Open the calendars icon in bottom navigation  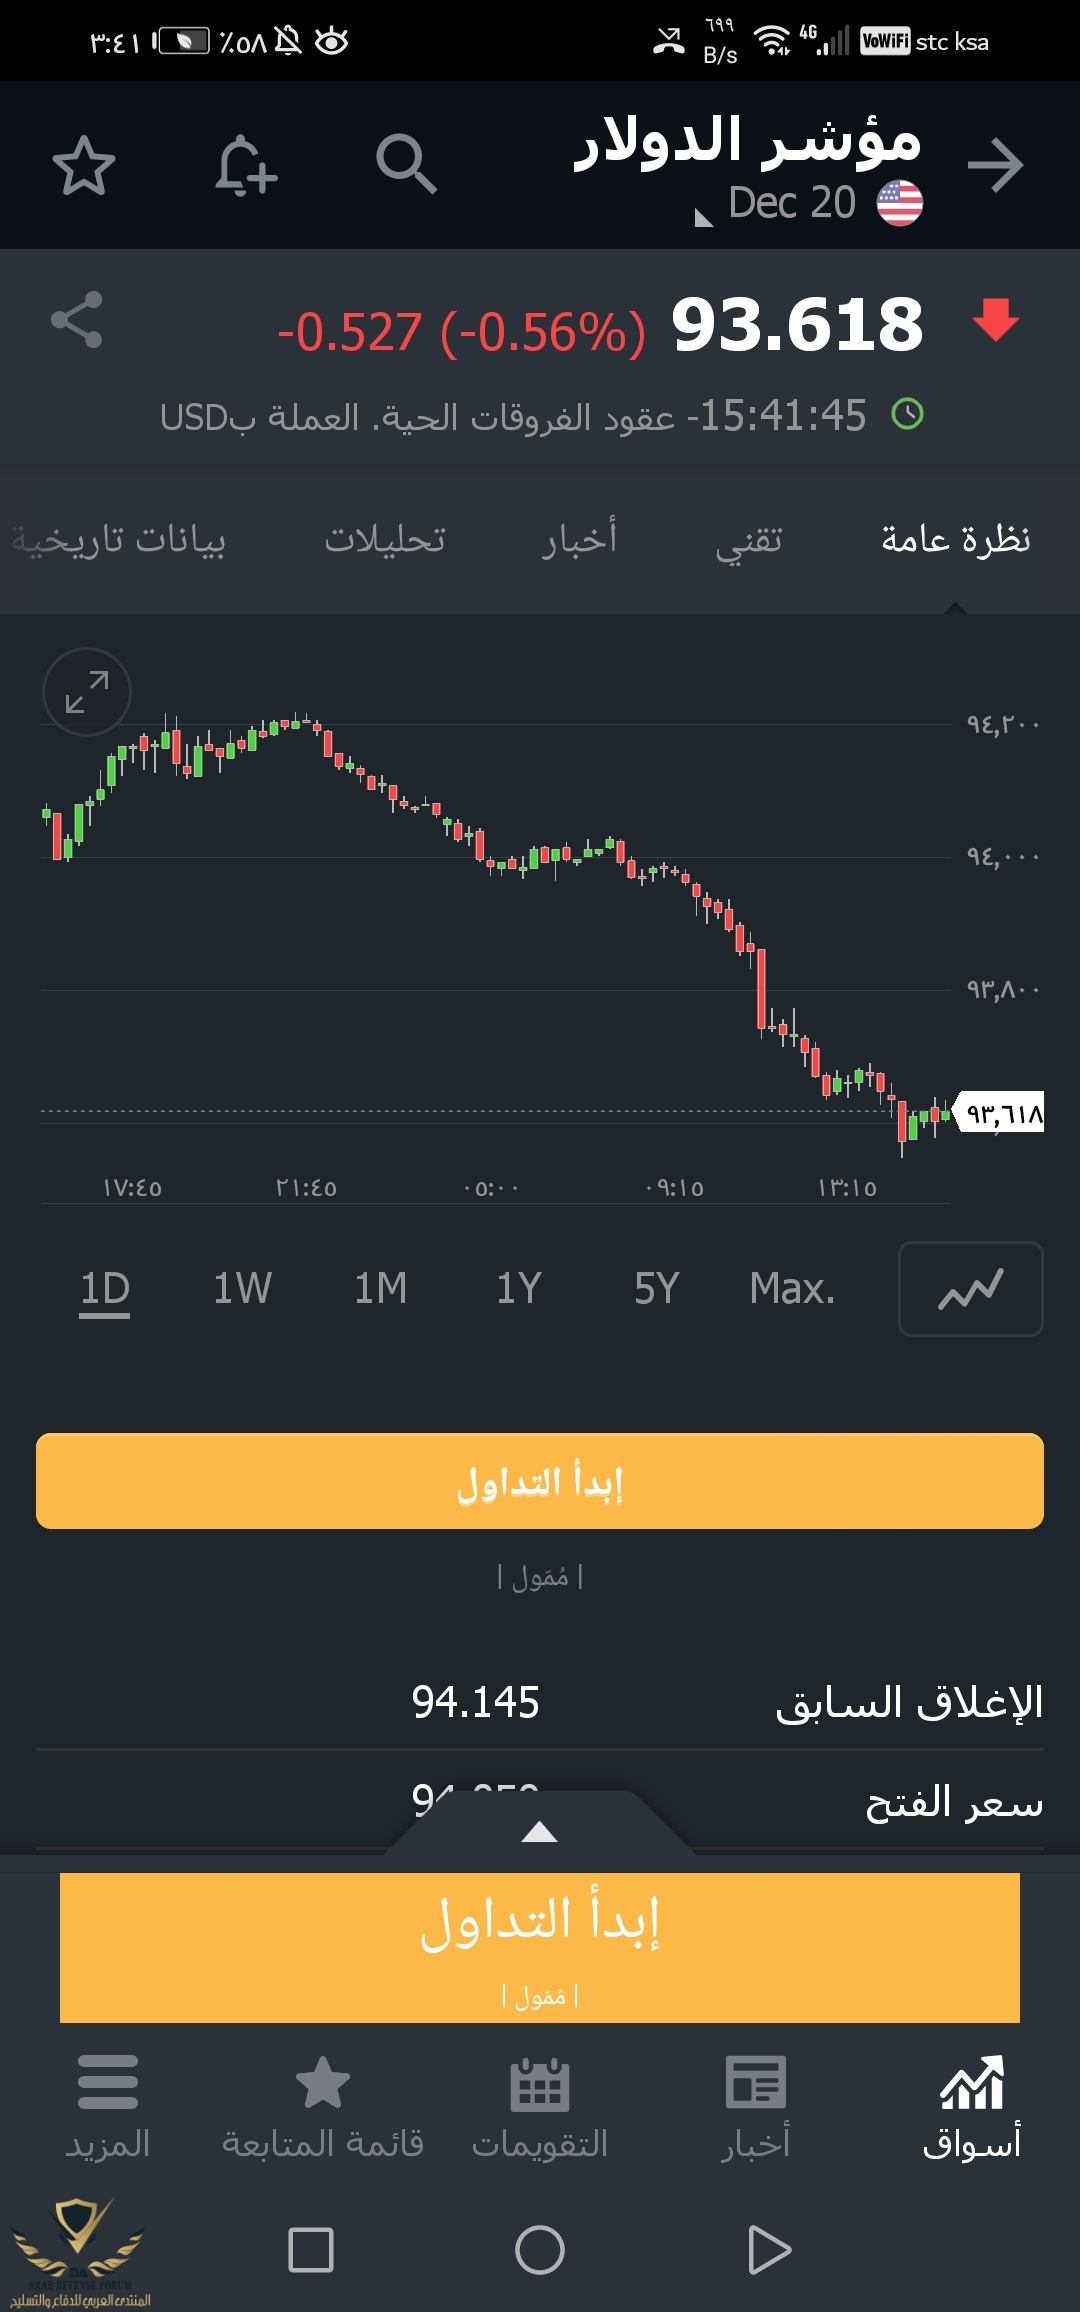(x=540, y=2106)
